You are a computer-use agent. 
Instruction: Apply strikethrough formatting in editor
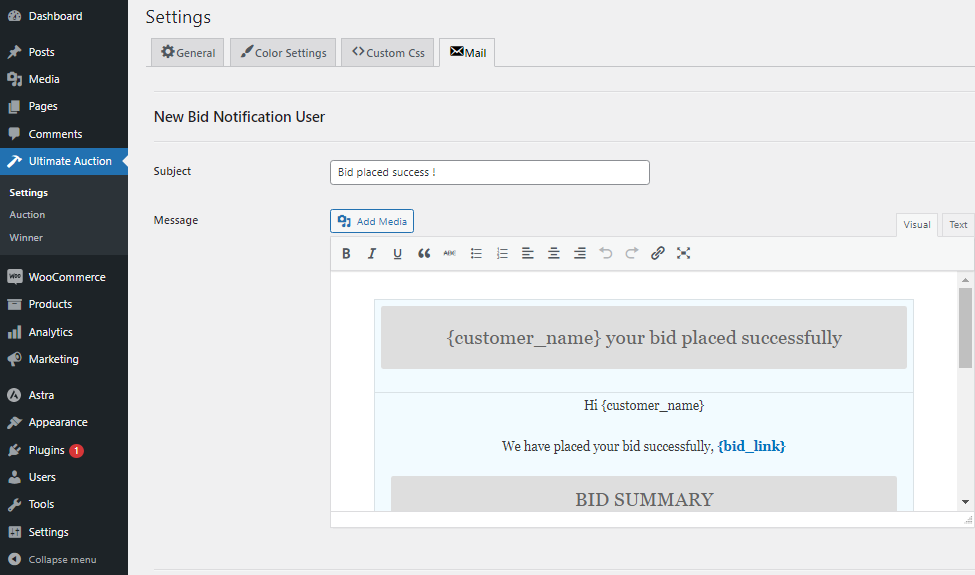[x=450, y=253]
